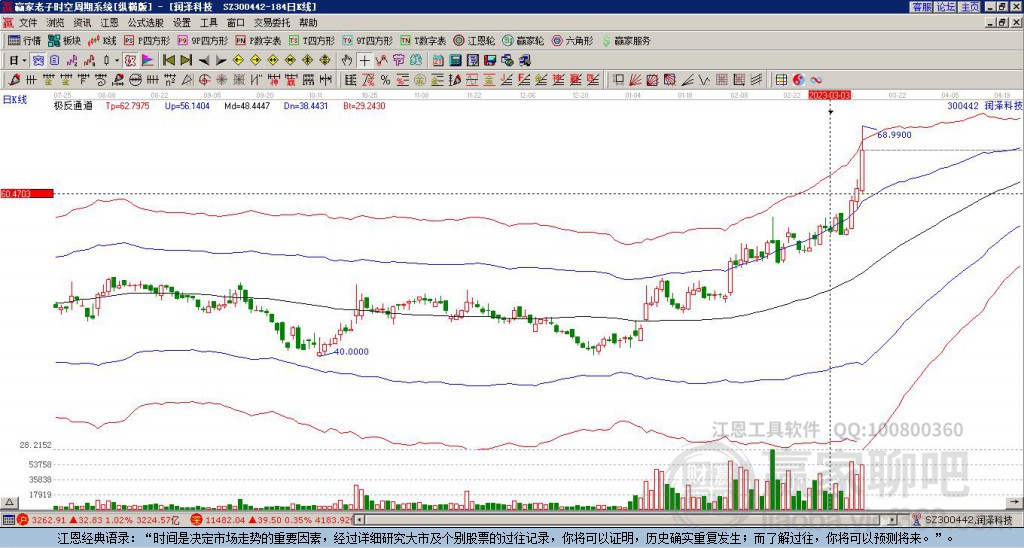1024x548 pixels.
Task: Select the red fan lines tool
Action: click(x=635, y=80)
